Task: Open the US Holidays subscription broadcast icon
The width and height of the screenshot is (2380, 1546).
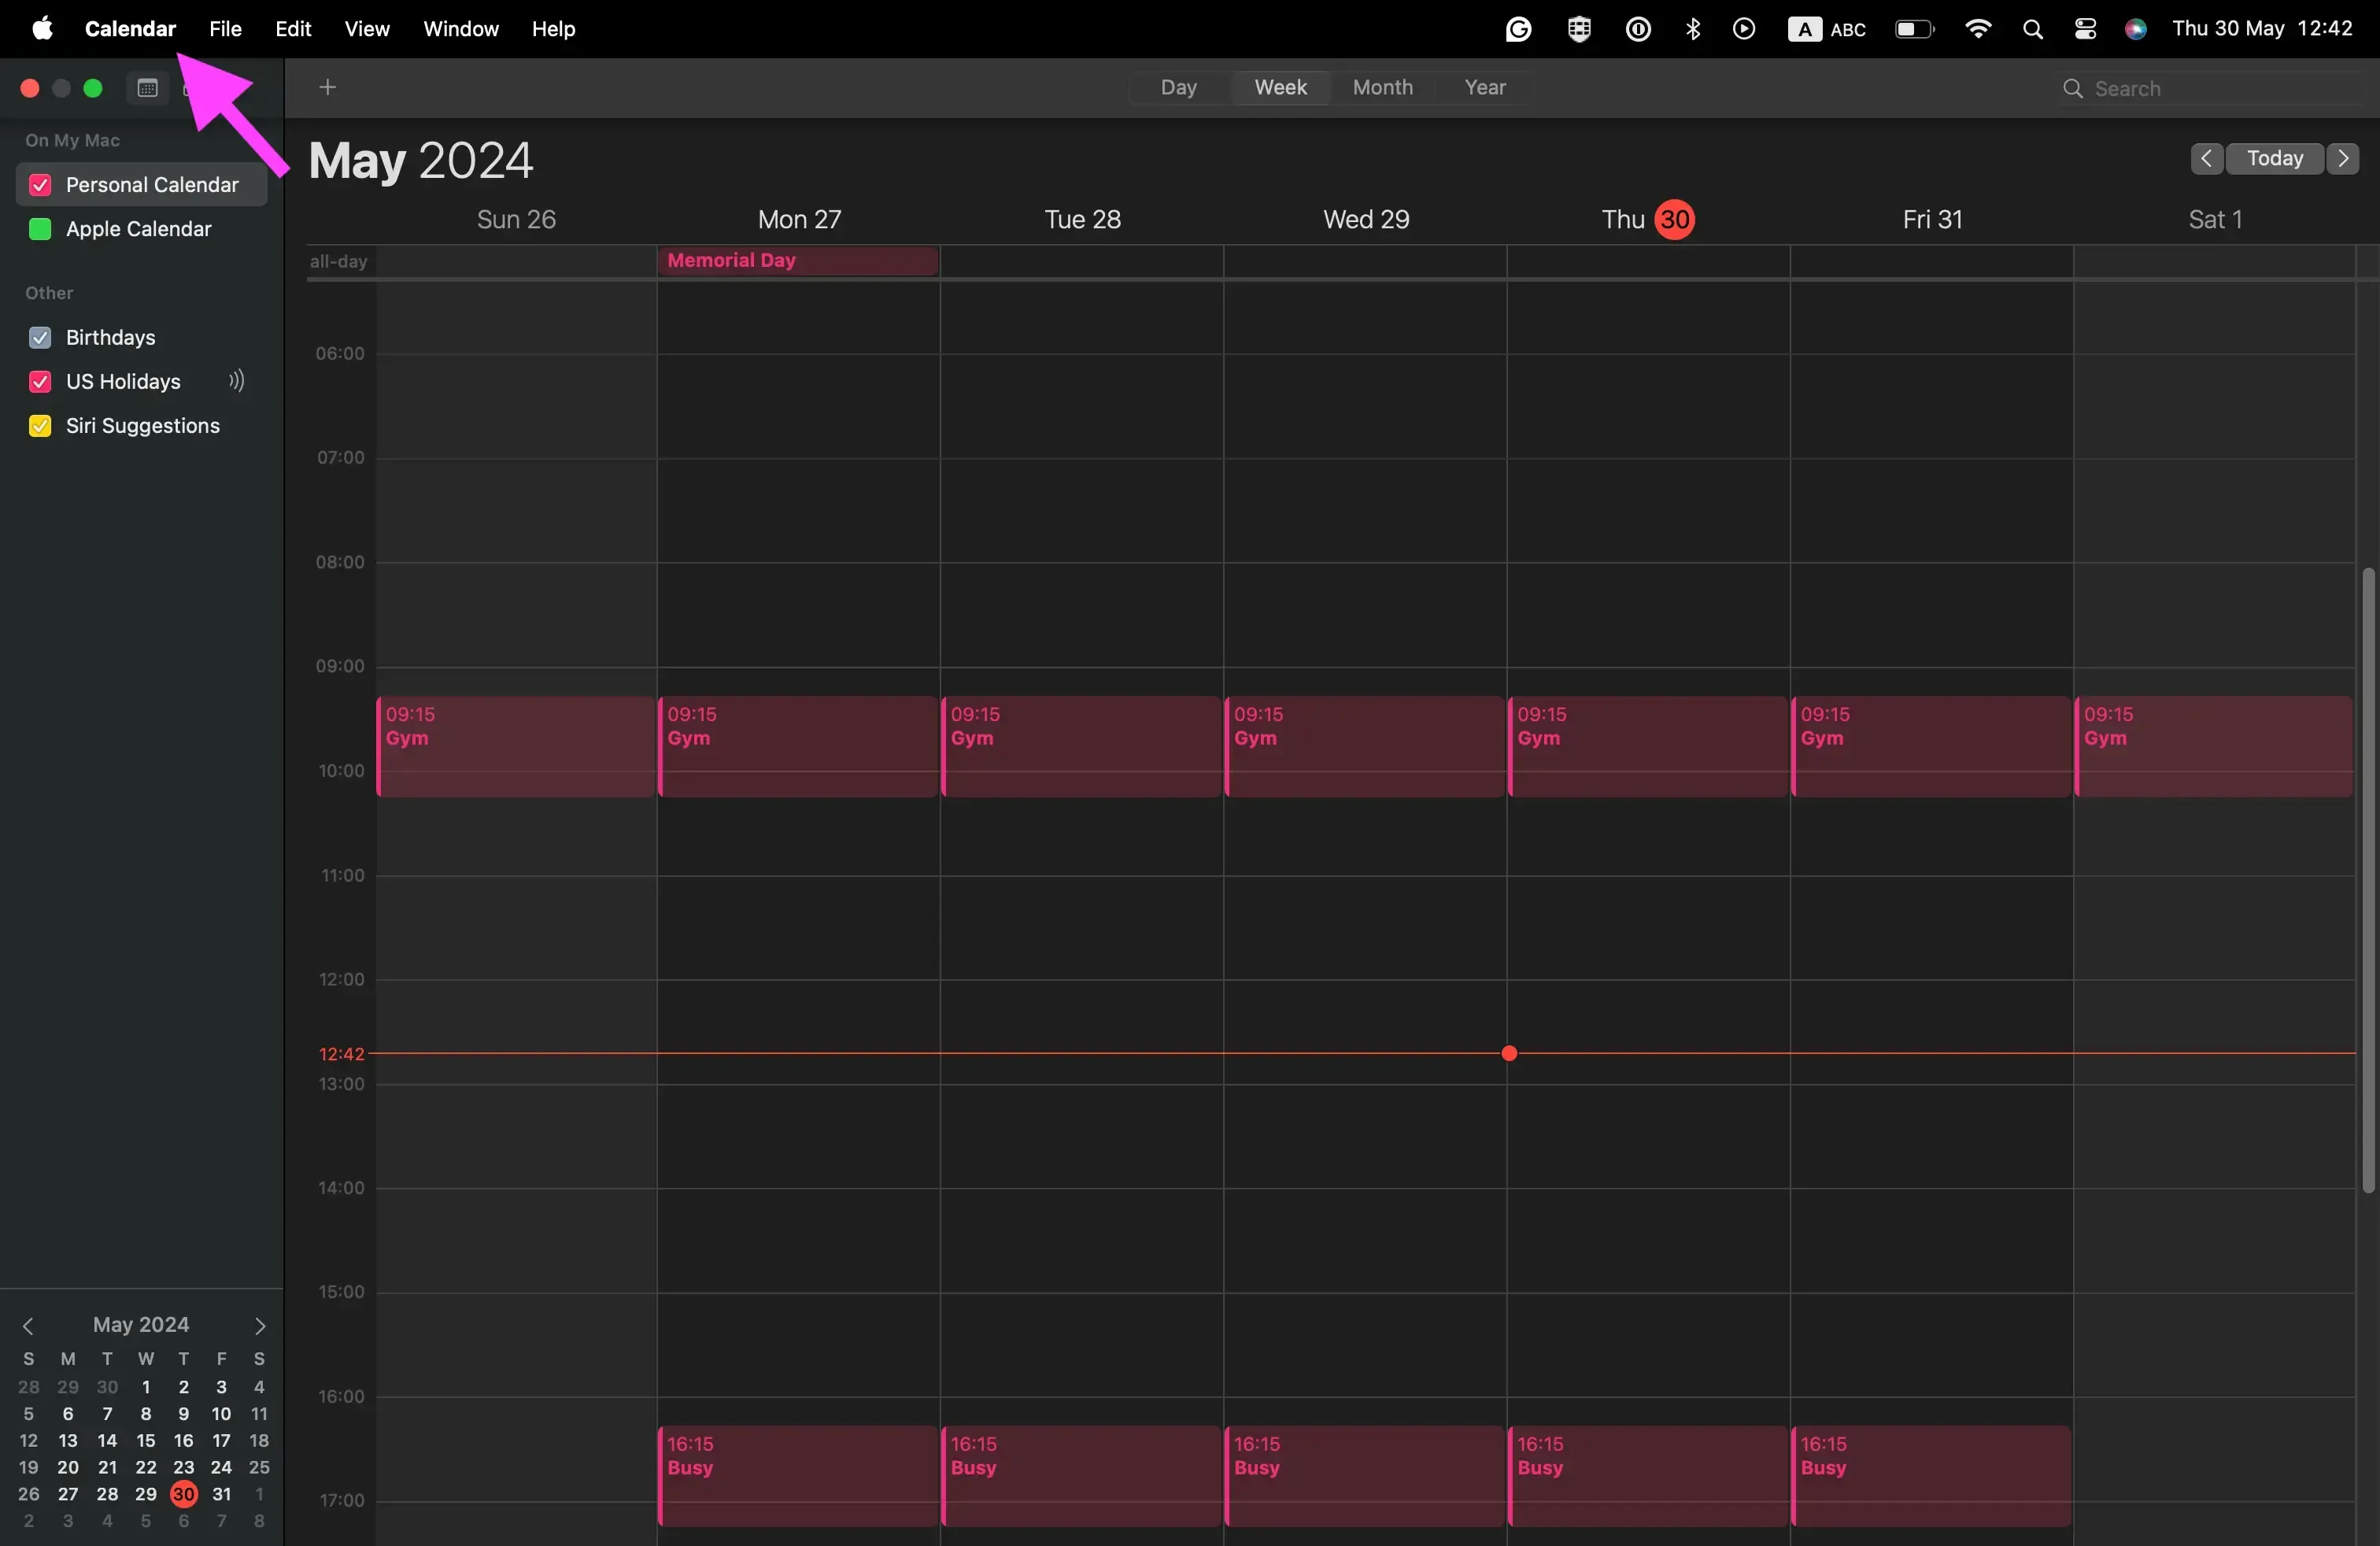Action: pyautogui.click(x=236, y=382)
